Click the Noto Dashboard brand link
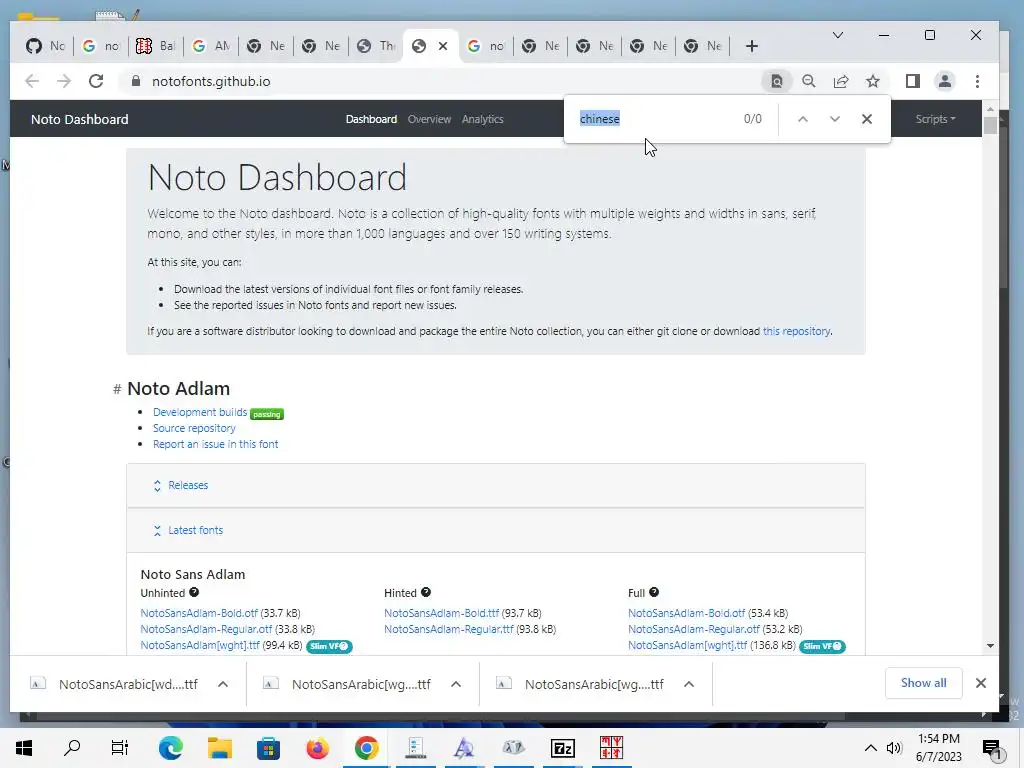1024x768 pixels. (x=80, y=120)
